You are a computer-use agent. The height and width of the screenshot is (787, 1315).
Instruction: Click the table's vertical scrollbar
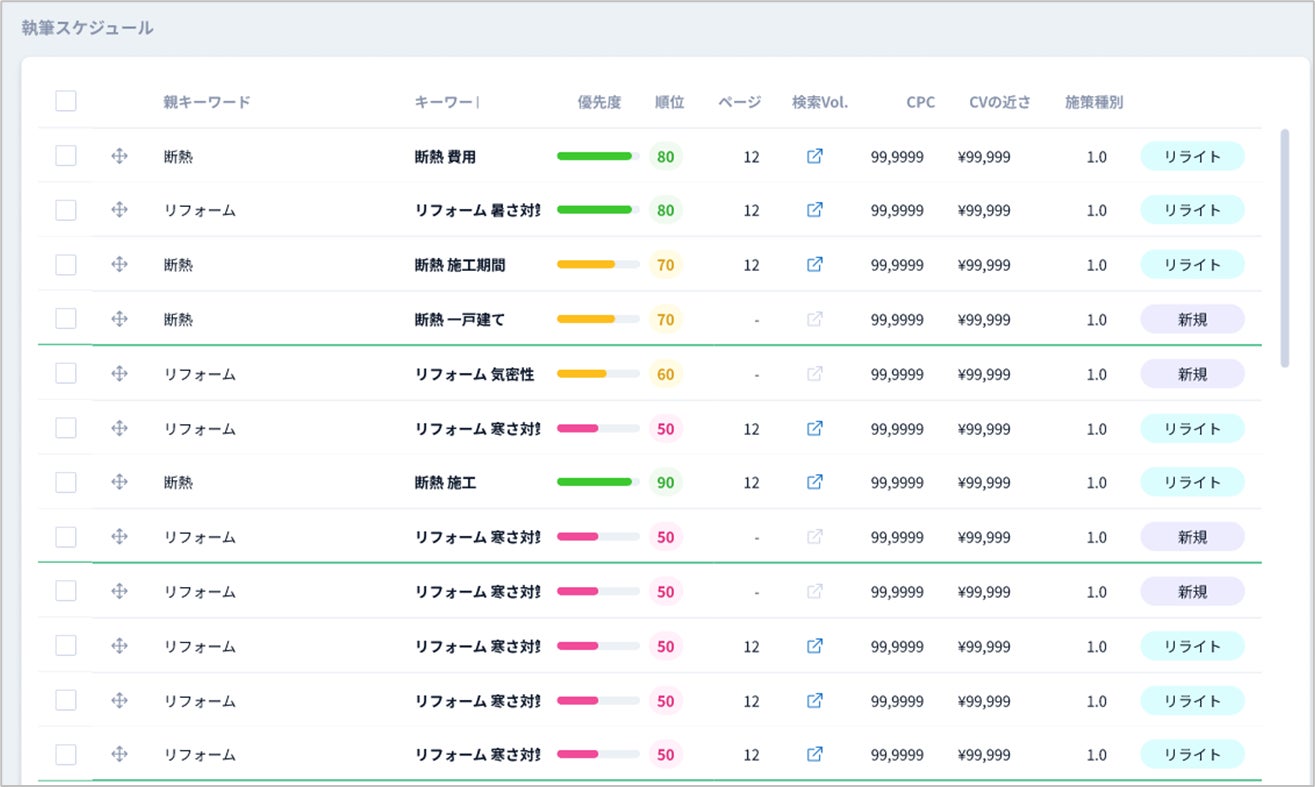[x=1285, y=248]
